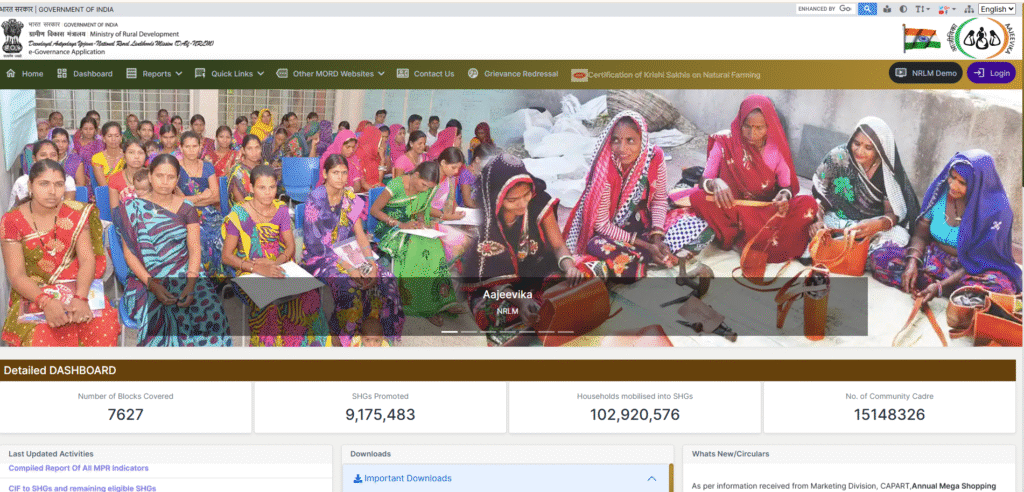Click the NRLM Demo button
This screenshot has height=492, width=1024.
pyautogui.click(x=925, y=73)
